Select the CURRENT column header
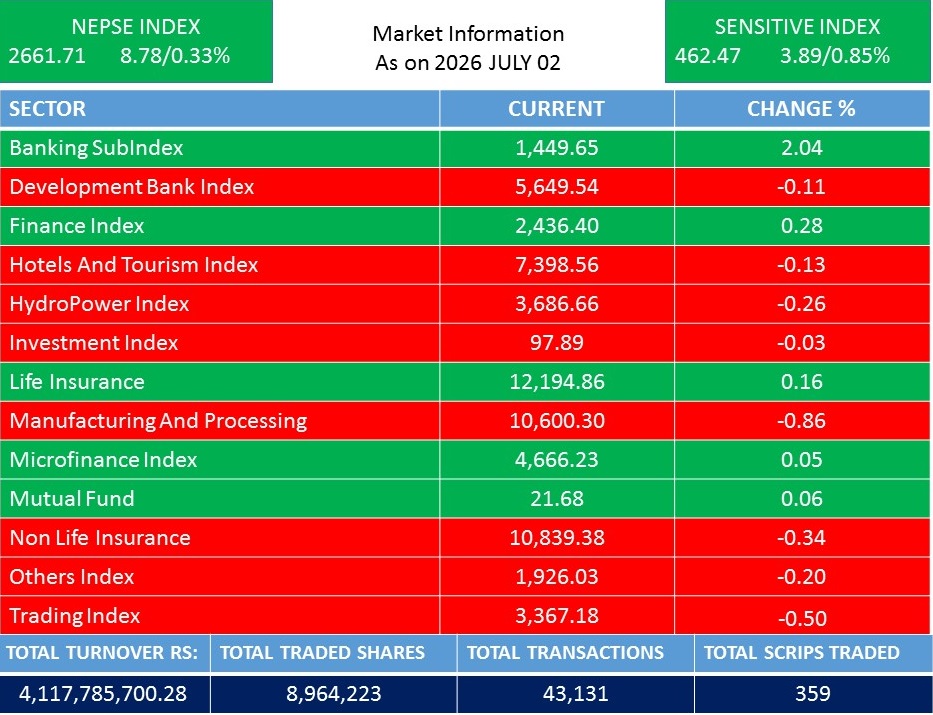This screenshot has width=933, height=715. click(556, 109)
